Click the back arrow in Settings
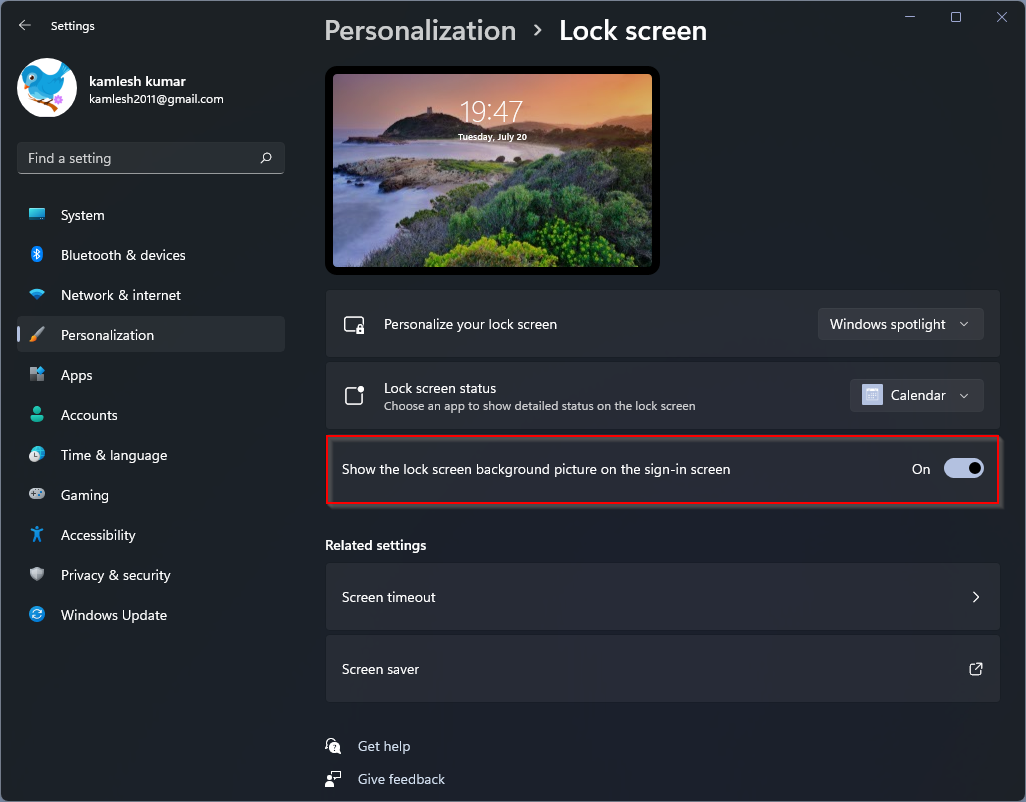The width and height of the screenshot is (1026, 802). pyautogui.click(x=25, y=25)
